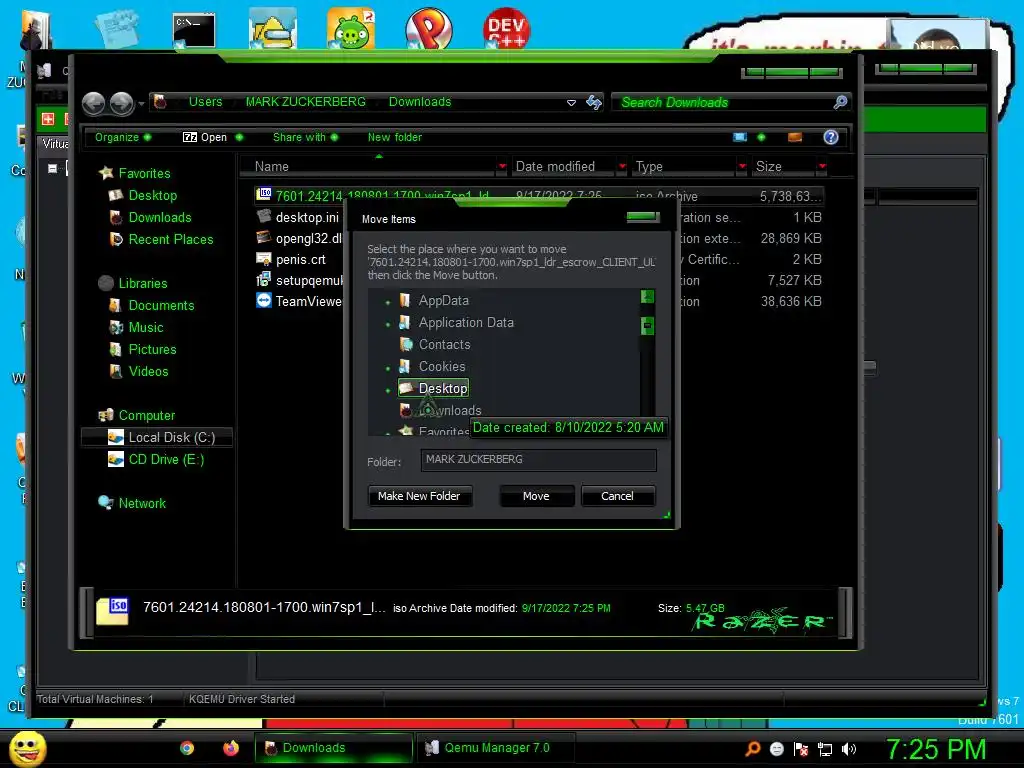Expand the Desktop folder node in dialog
Screen dimensions: 1024x768
coord(388,390)
